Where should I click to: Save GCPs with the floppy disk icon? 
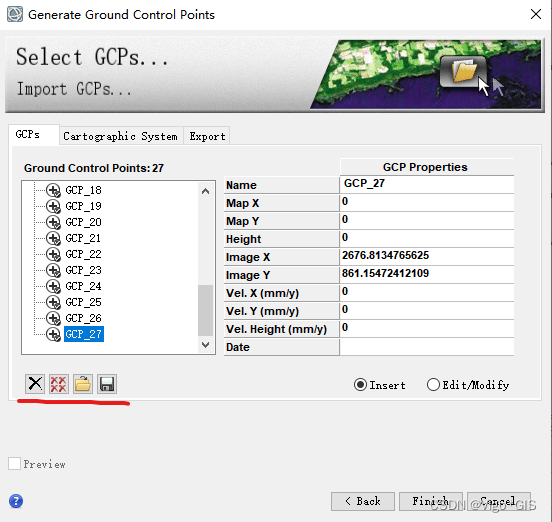(107, 384)
